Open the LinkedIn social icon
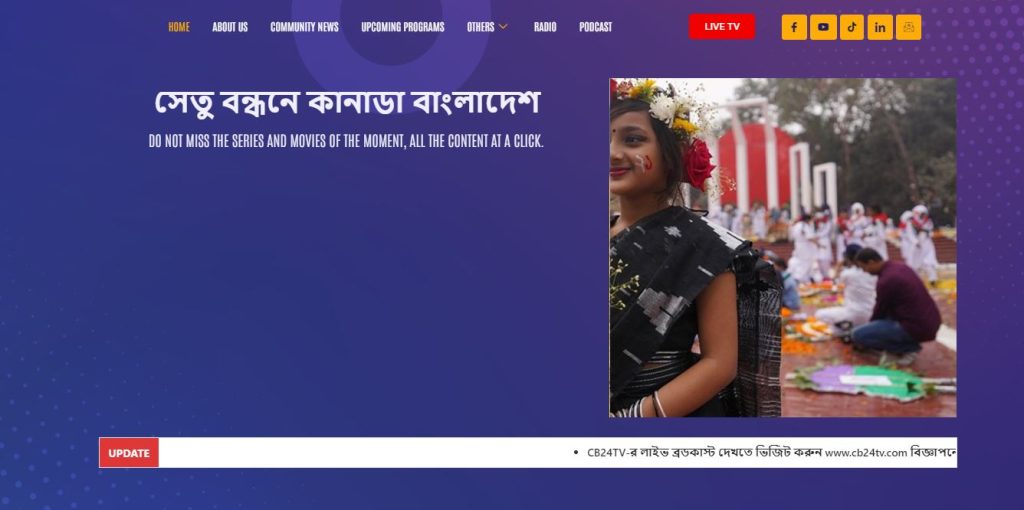The height and width of the screenshot is (510, 1024). point(880,27)
